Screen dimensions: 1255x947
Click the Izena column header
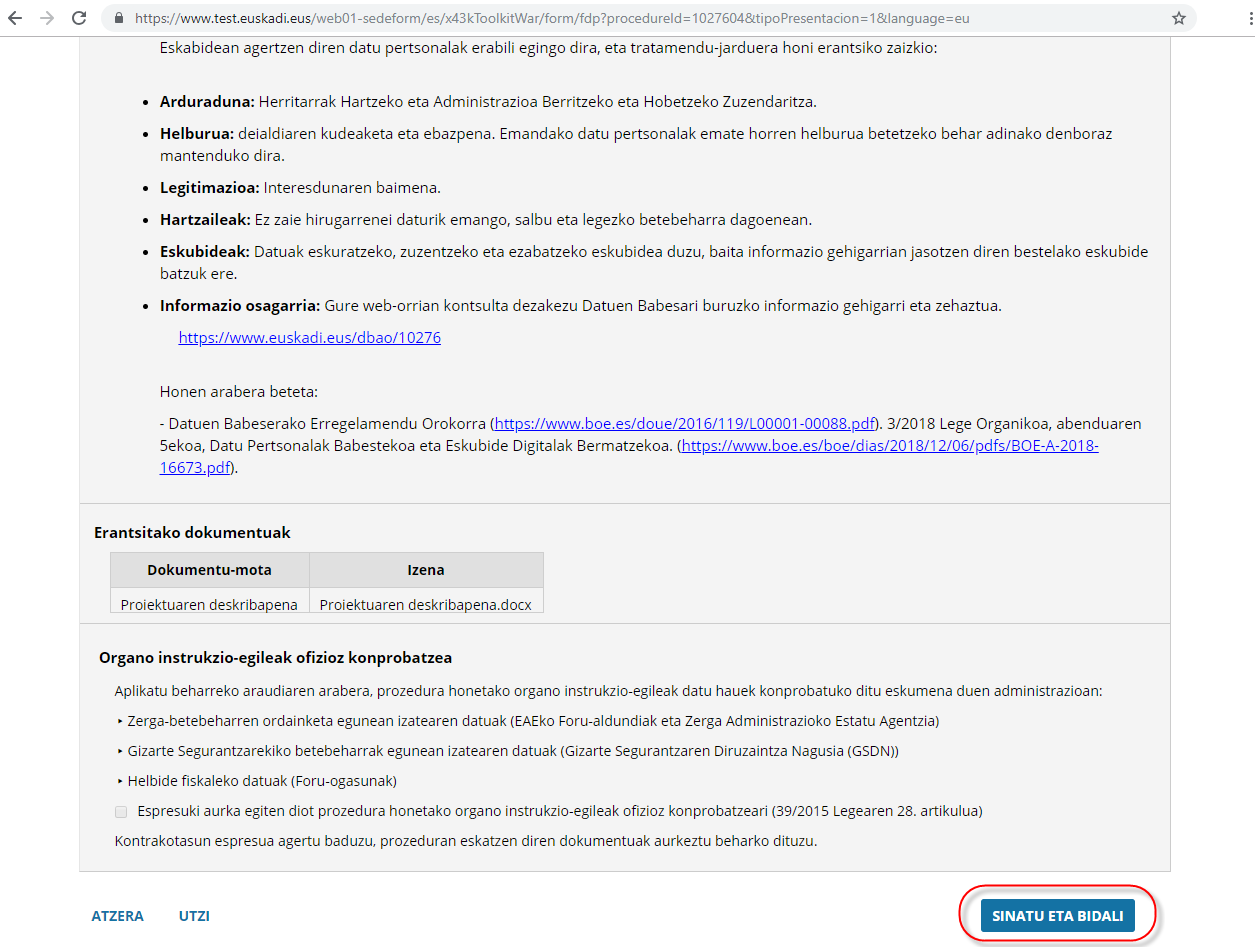426,570
